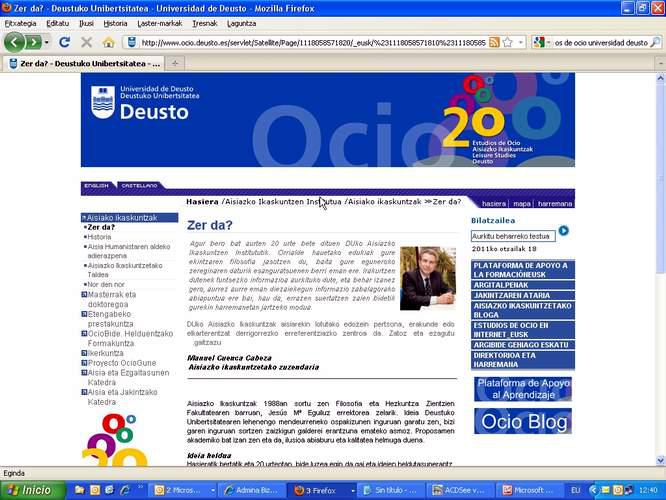The height and width of the screenshot is (500, 666).
Task: Click in the URL address field
Action: point(313,42)
